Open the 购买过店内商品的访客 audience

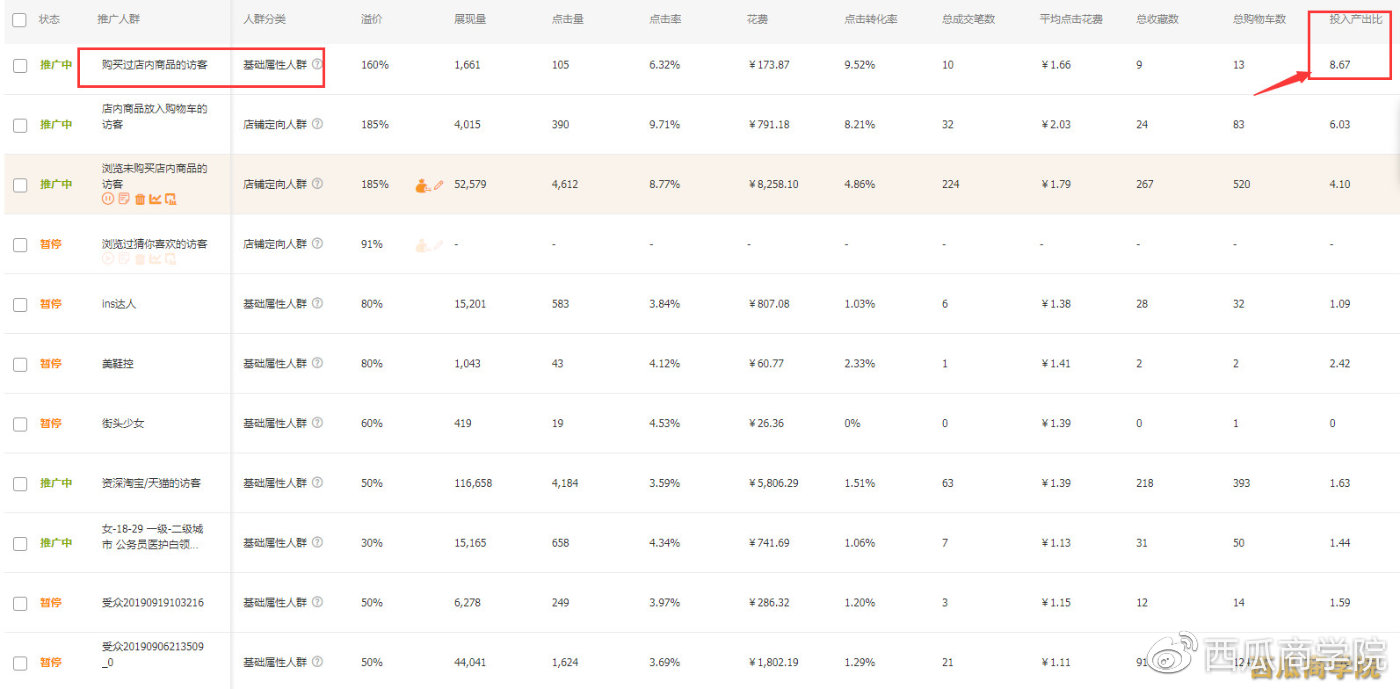[x=156, y=65]
